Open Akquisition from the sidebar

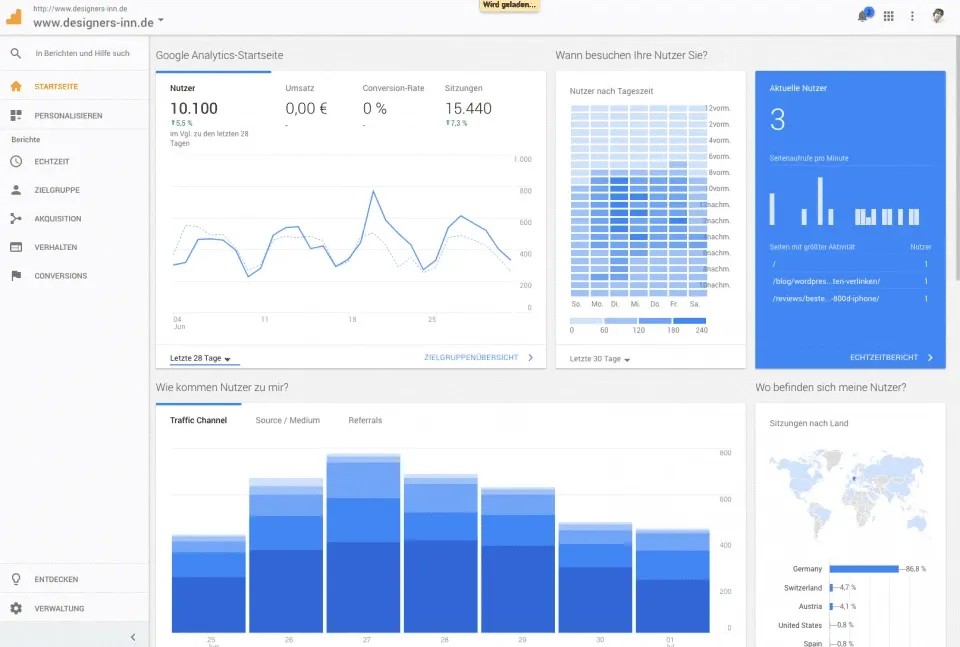(14, 218)
